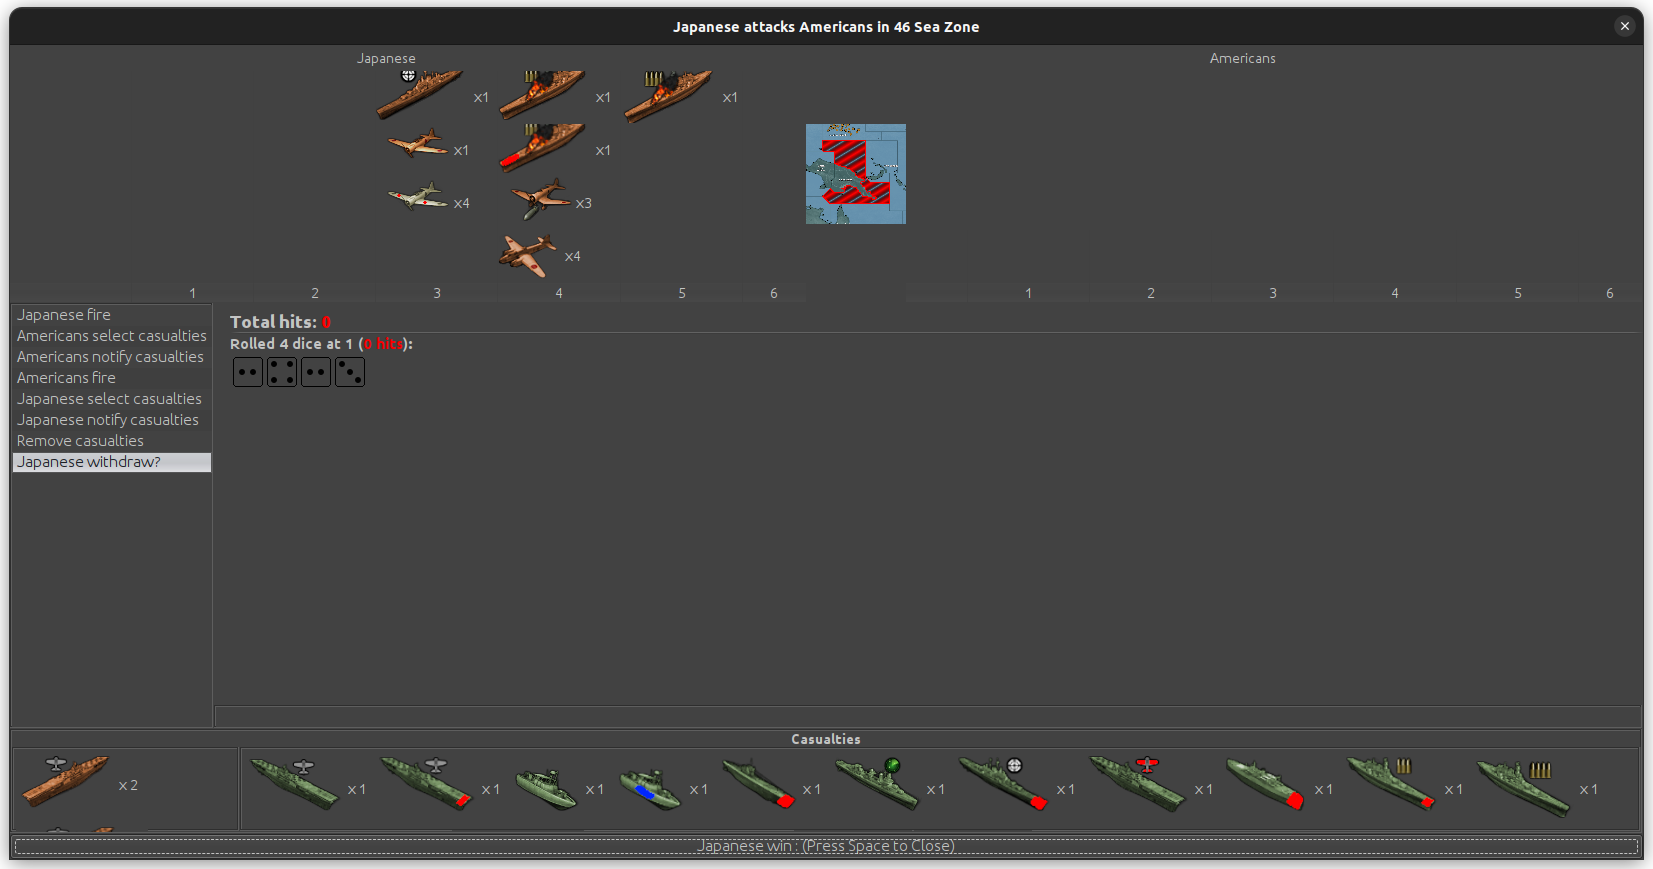Select 'Americans notify casualties' step

click(x=112, y=357)
